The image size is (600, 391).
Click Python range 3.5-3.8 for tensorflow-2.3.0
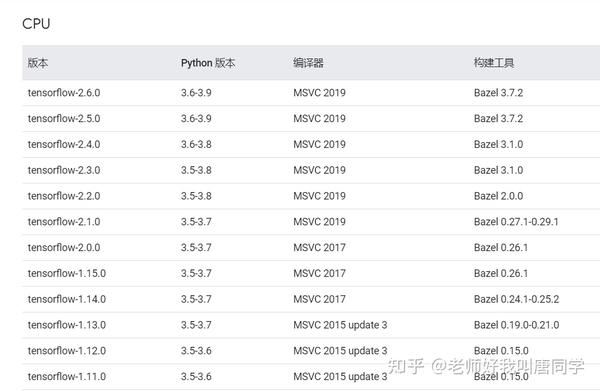pyautogui.click(x=196, y=170)
